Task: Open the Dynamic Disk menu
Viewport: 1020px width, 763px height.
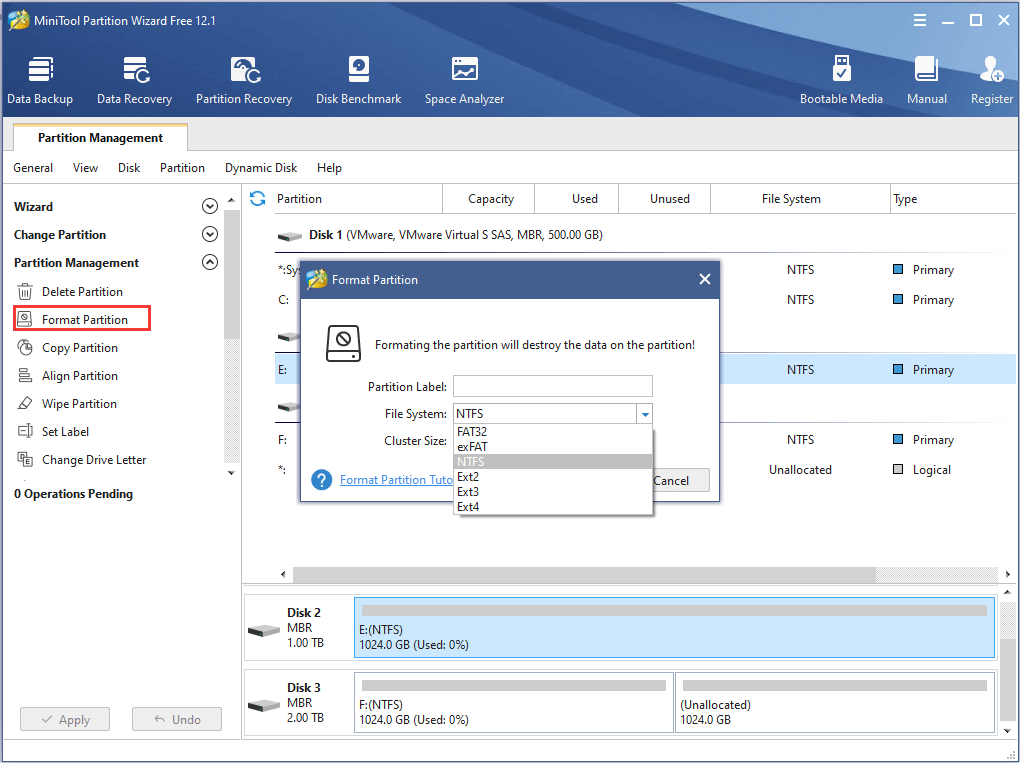Action: click(261, 168)
